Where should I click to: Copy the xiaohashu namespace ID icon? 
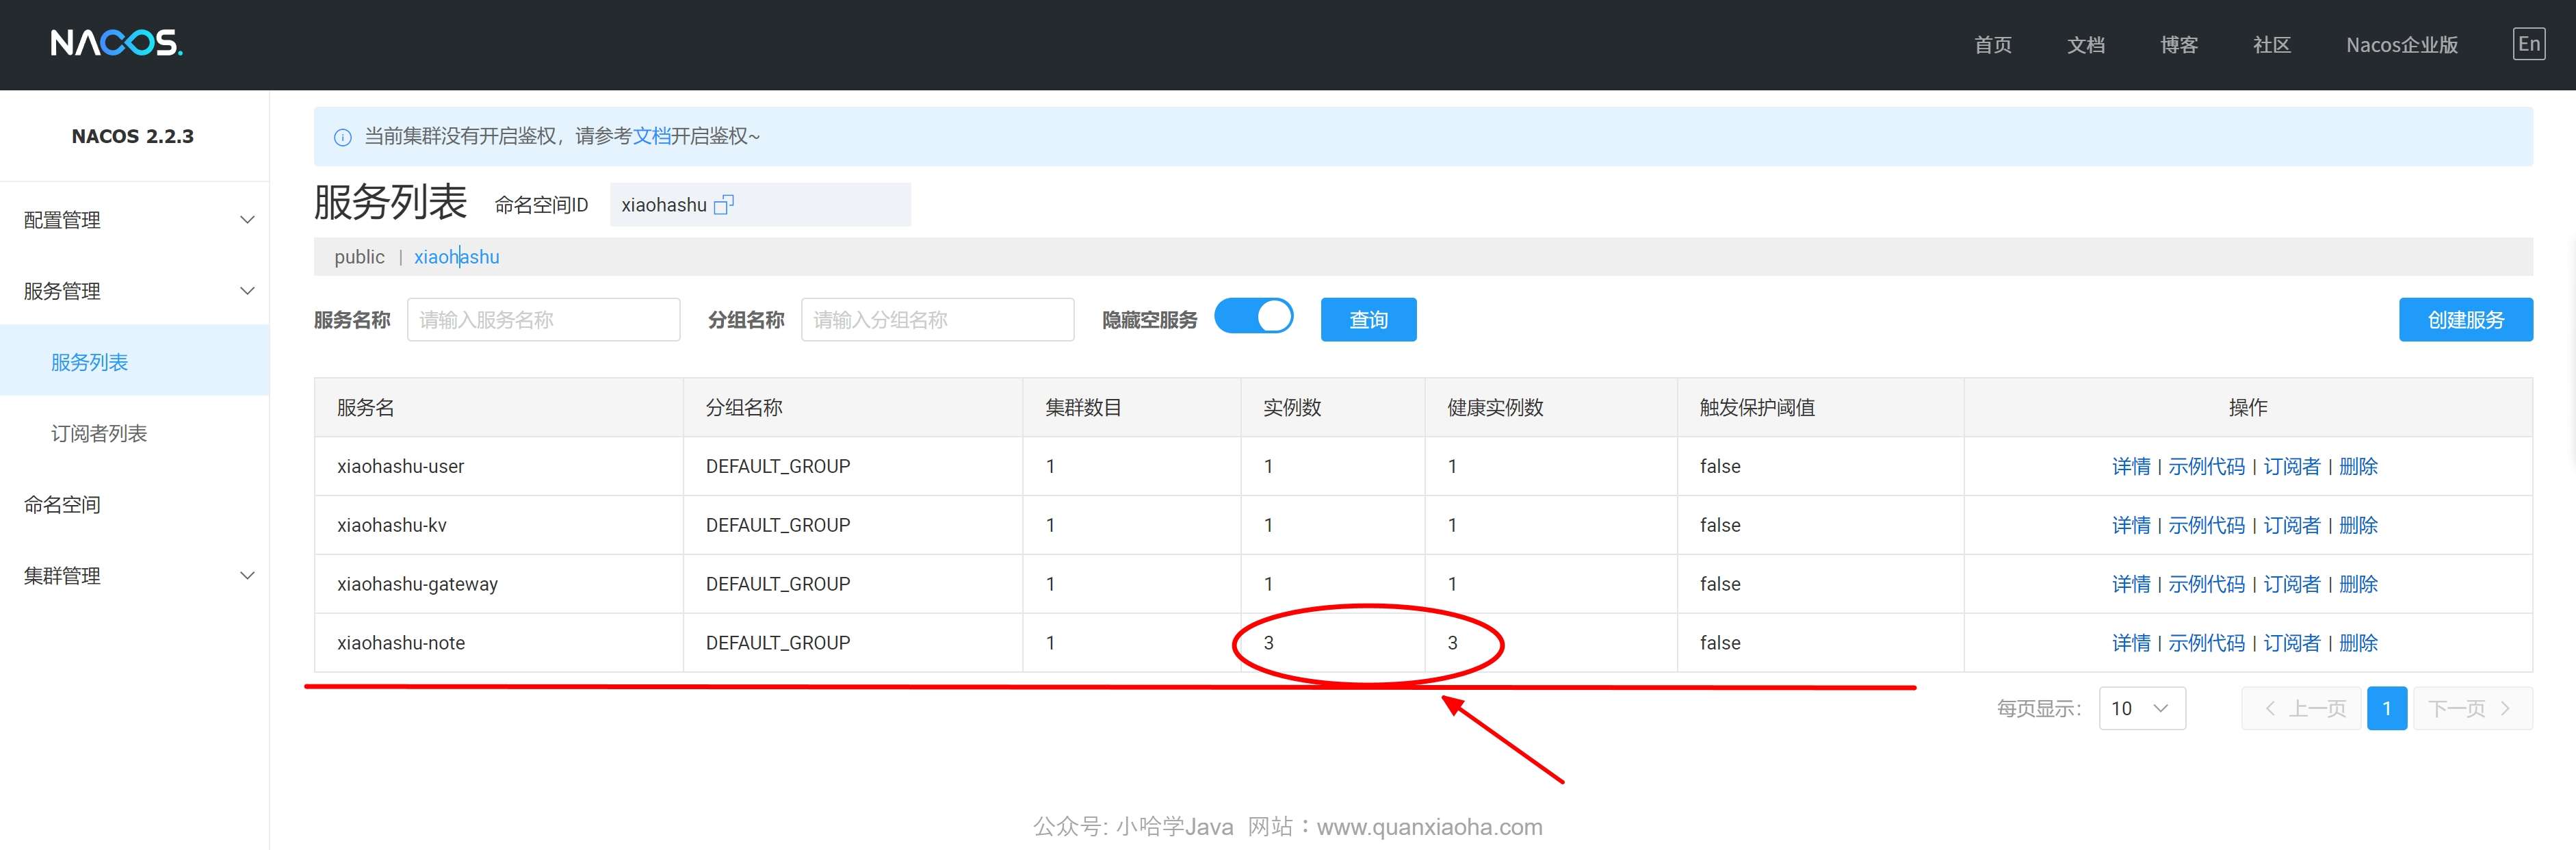(x=724, y=204)
